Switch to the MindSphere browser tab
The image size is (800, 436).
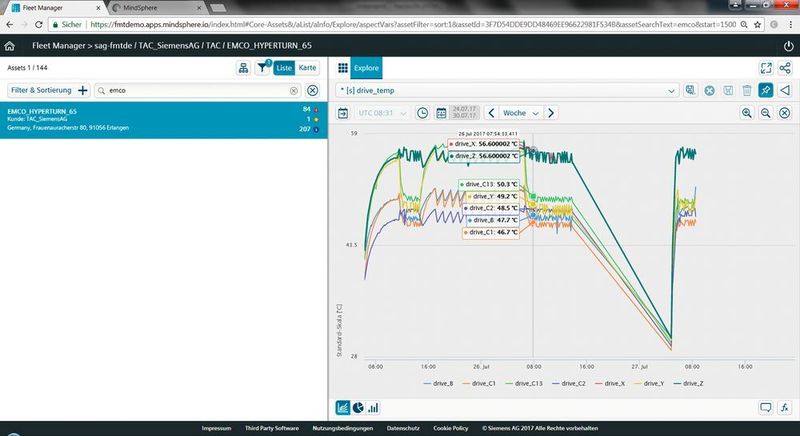[156, 8]
